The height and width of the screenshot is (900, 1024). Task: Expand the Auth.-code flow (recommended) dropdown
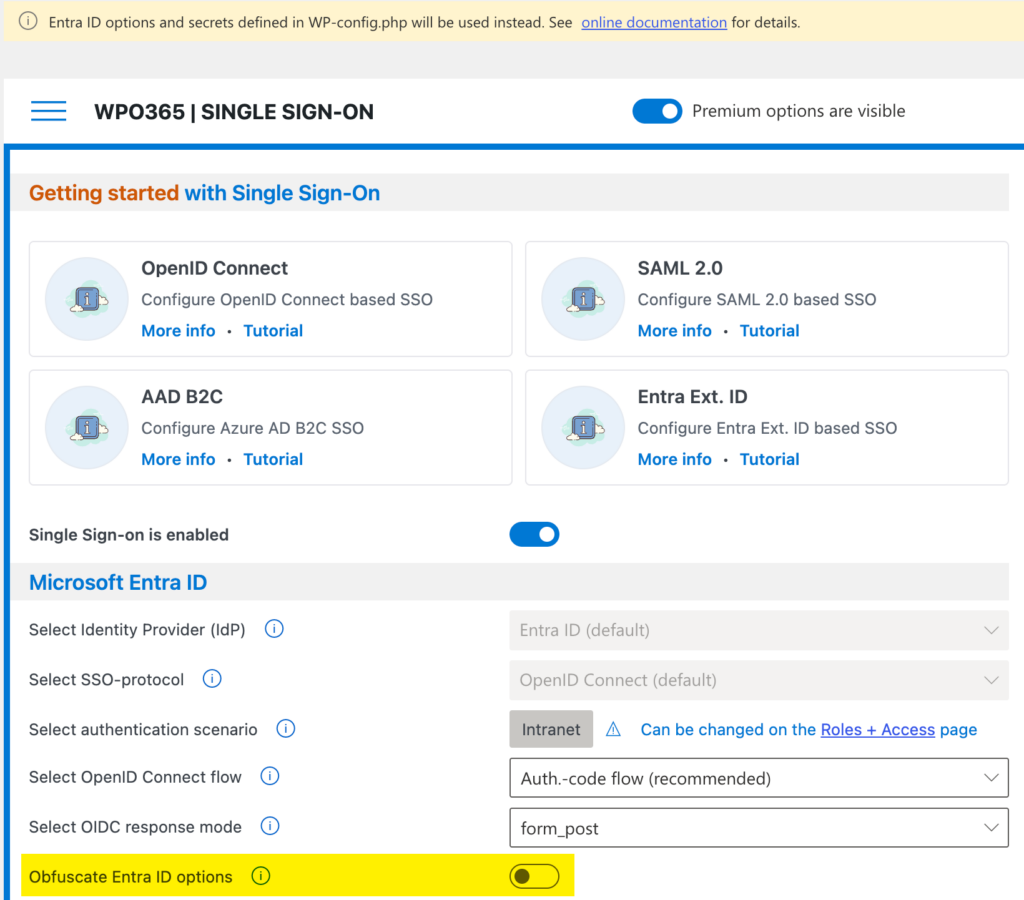pyautogui.click(x=759, y=778)
